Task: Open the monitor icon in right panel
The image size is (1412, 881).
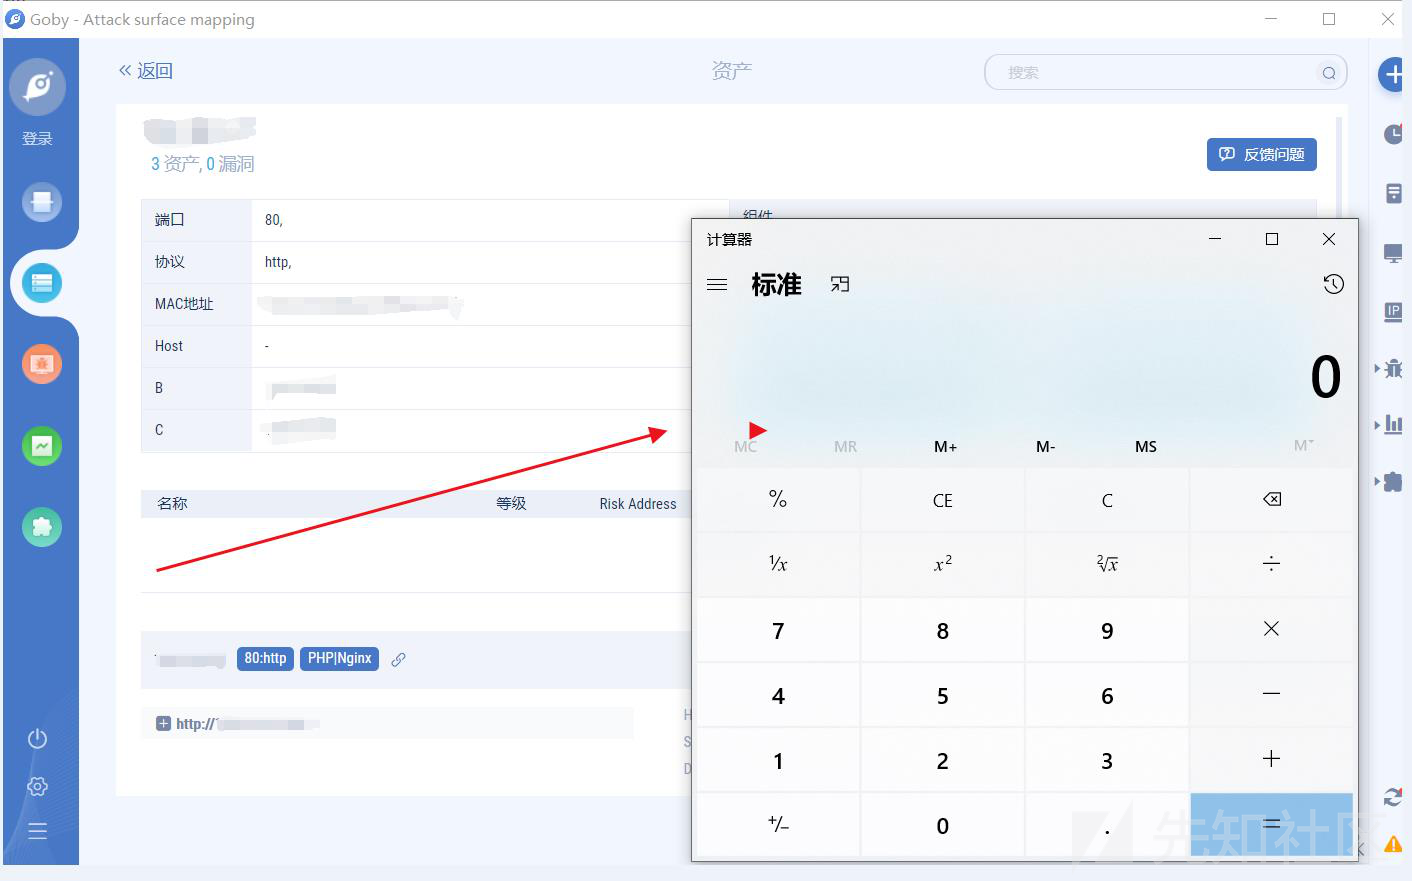Action: pos(1393,254)
